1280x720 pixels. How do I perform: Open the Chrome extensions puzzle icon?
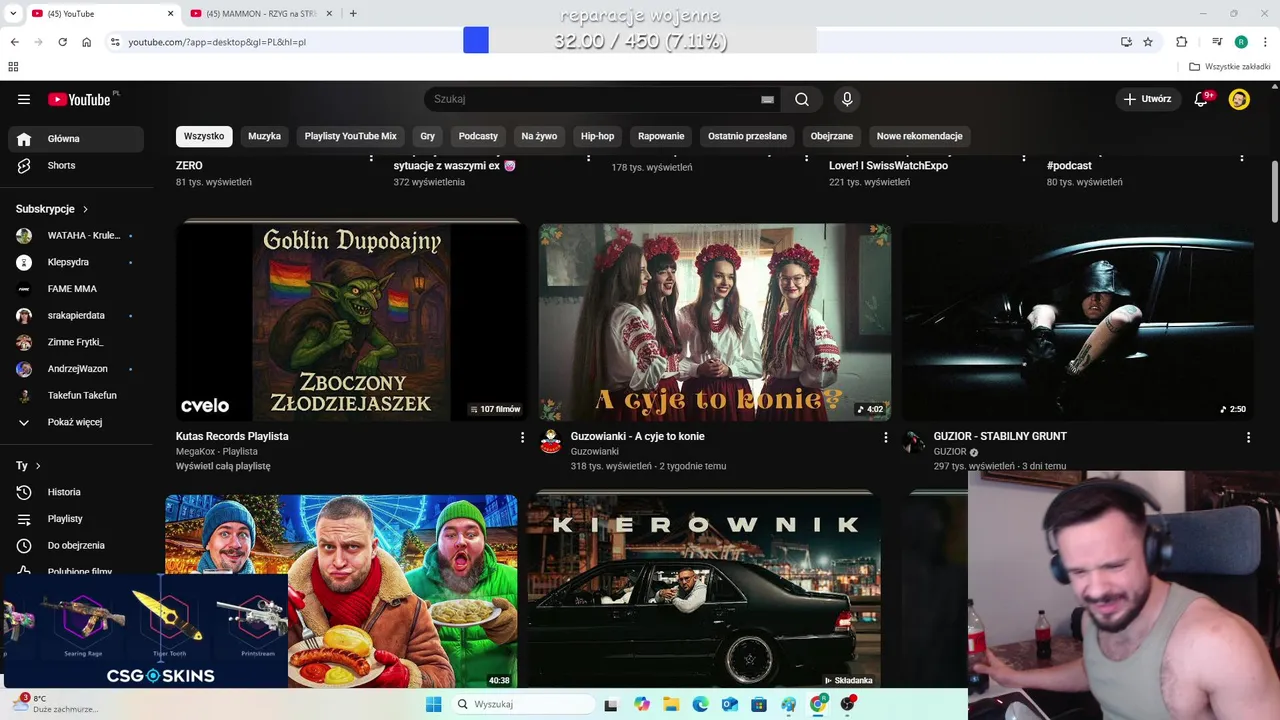tap(1182, 42)
